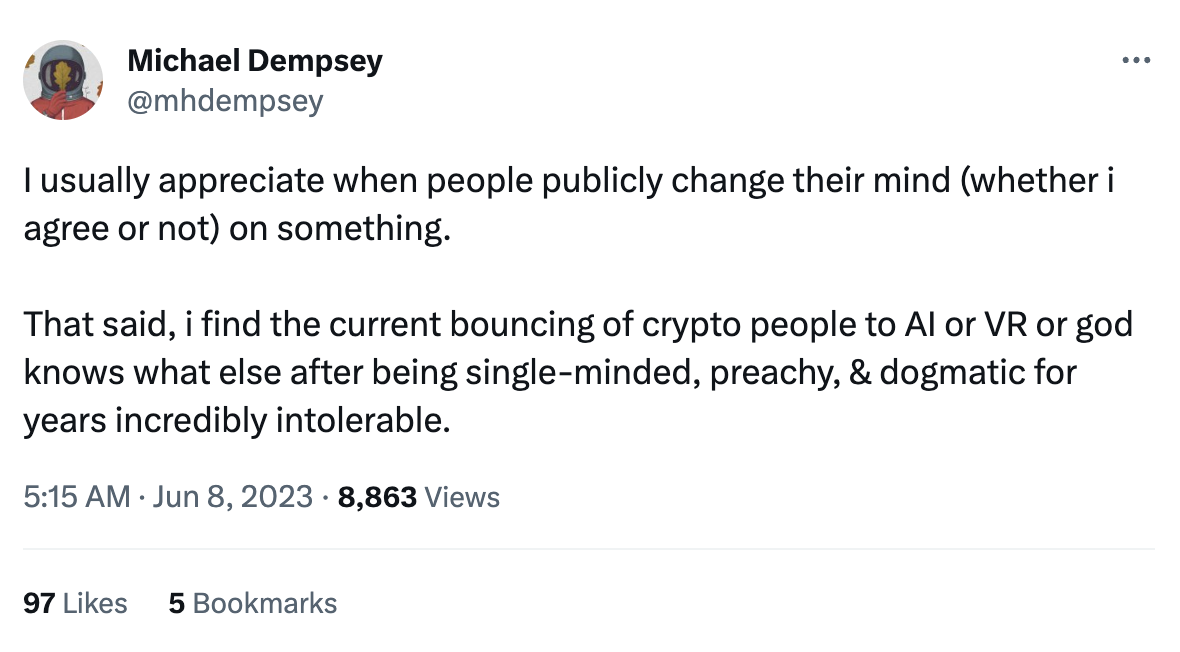Click the 5:15 AM timestamp

pos(77,497)
